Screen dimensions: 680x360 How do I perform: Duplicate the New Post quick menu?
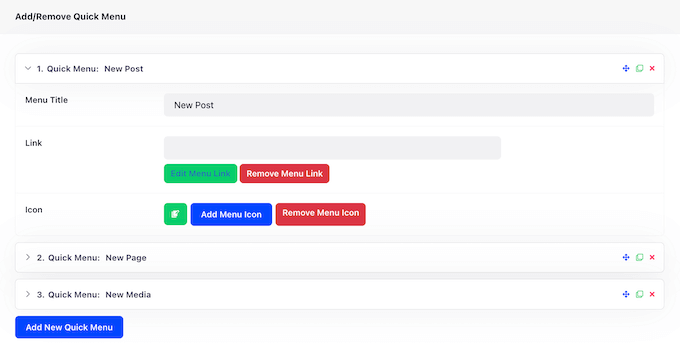(x=639, y=69)
